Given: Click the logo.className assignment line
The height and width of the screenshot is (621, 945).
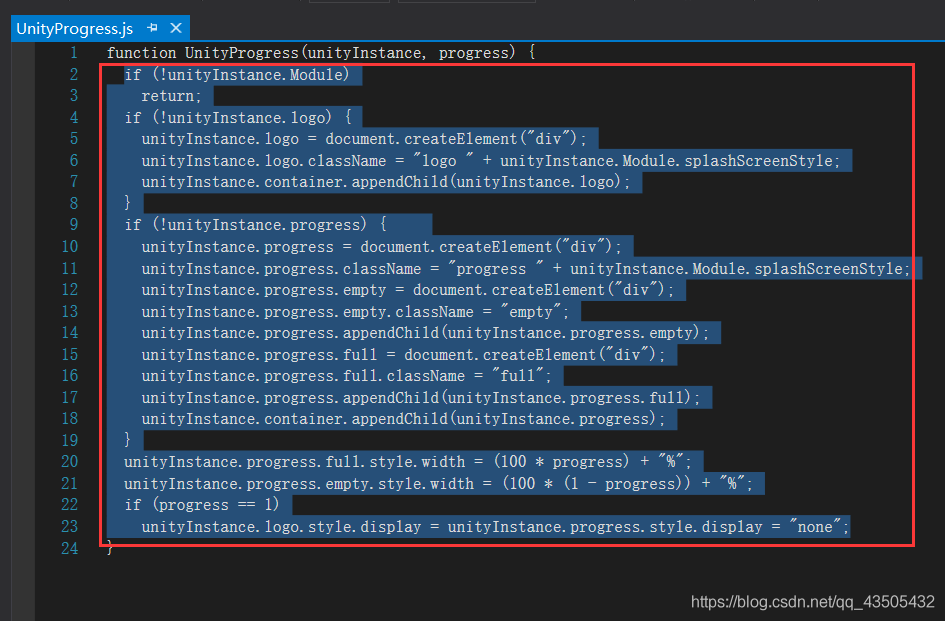Looking at the screenshot, I should (491, 161).
